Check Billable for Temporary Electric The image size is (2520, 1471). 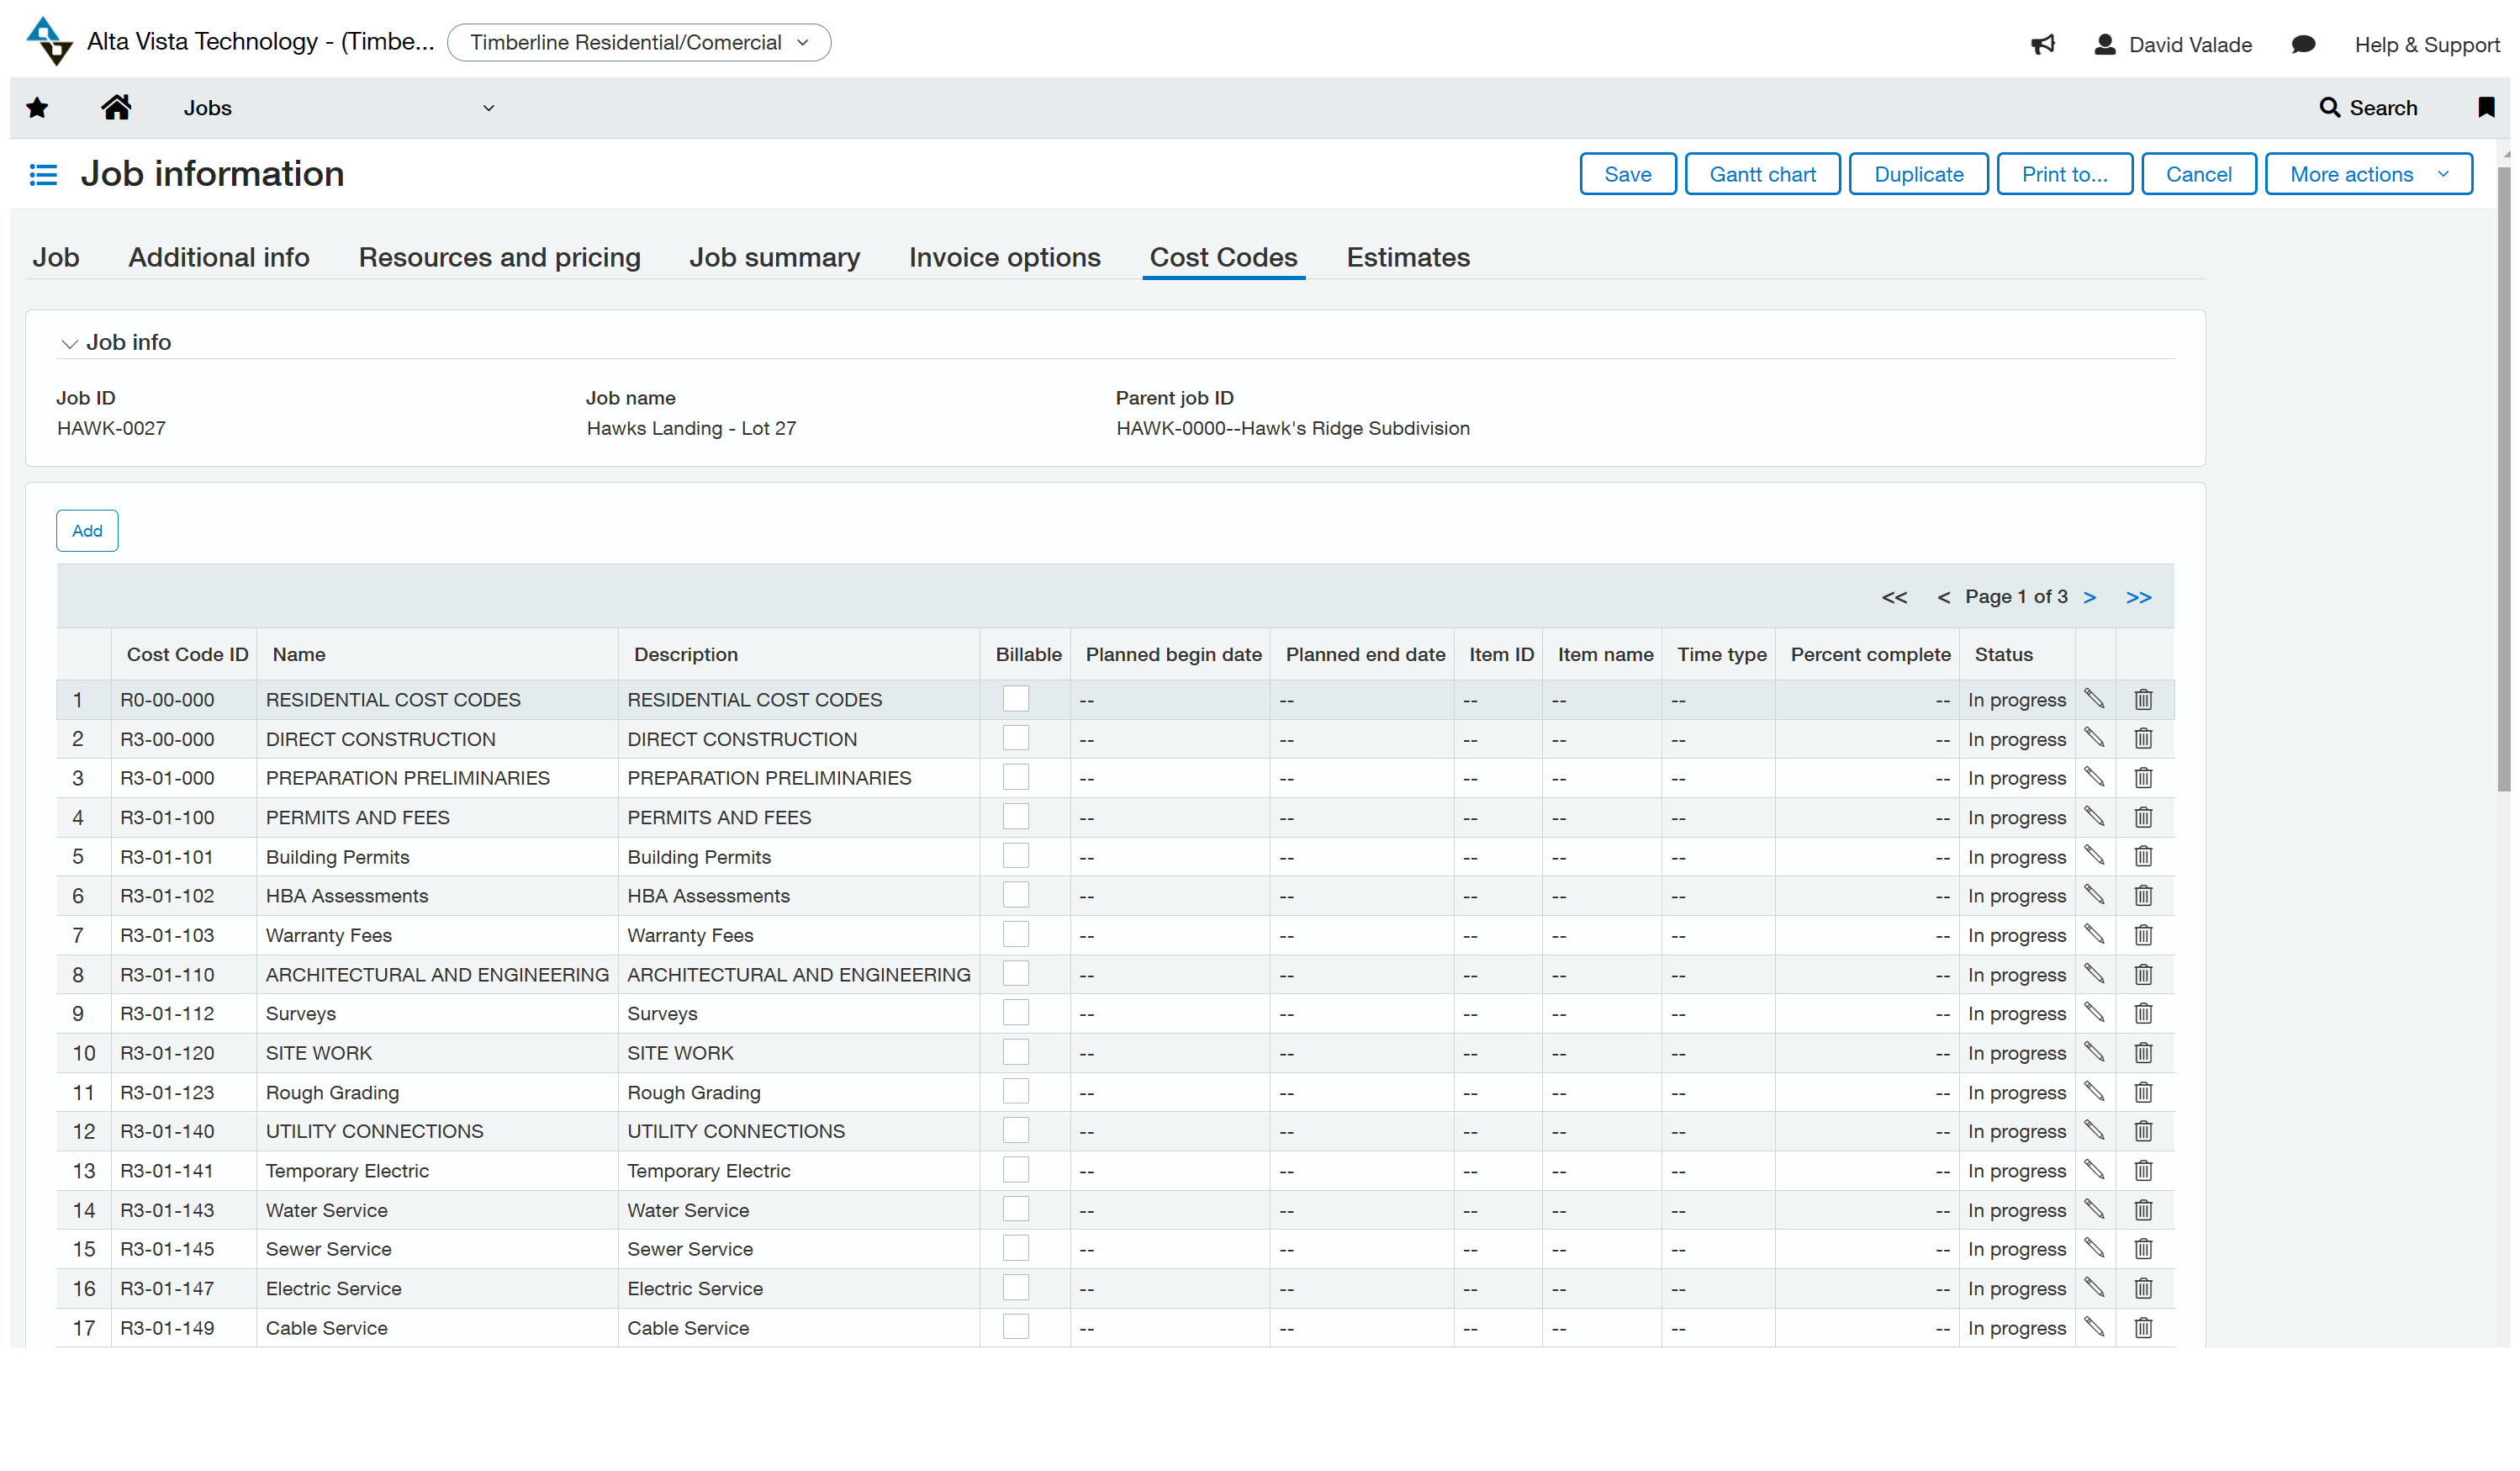[1015, 1169]
